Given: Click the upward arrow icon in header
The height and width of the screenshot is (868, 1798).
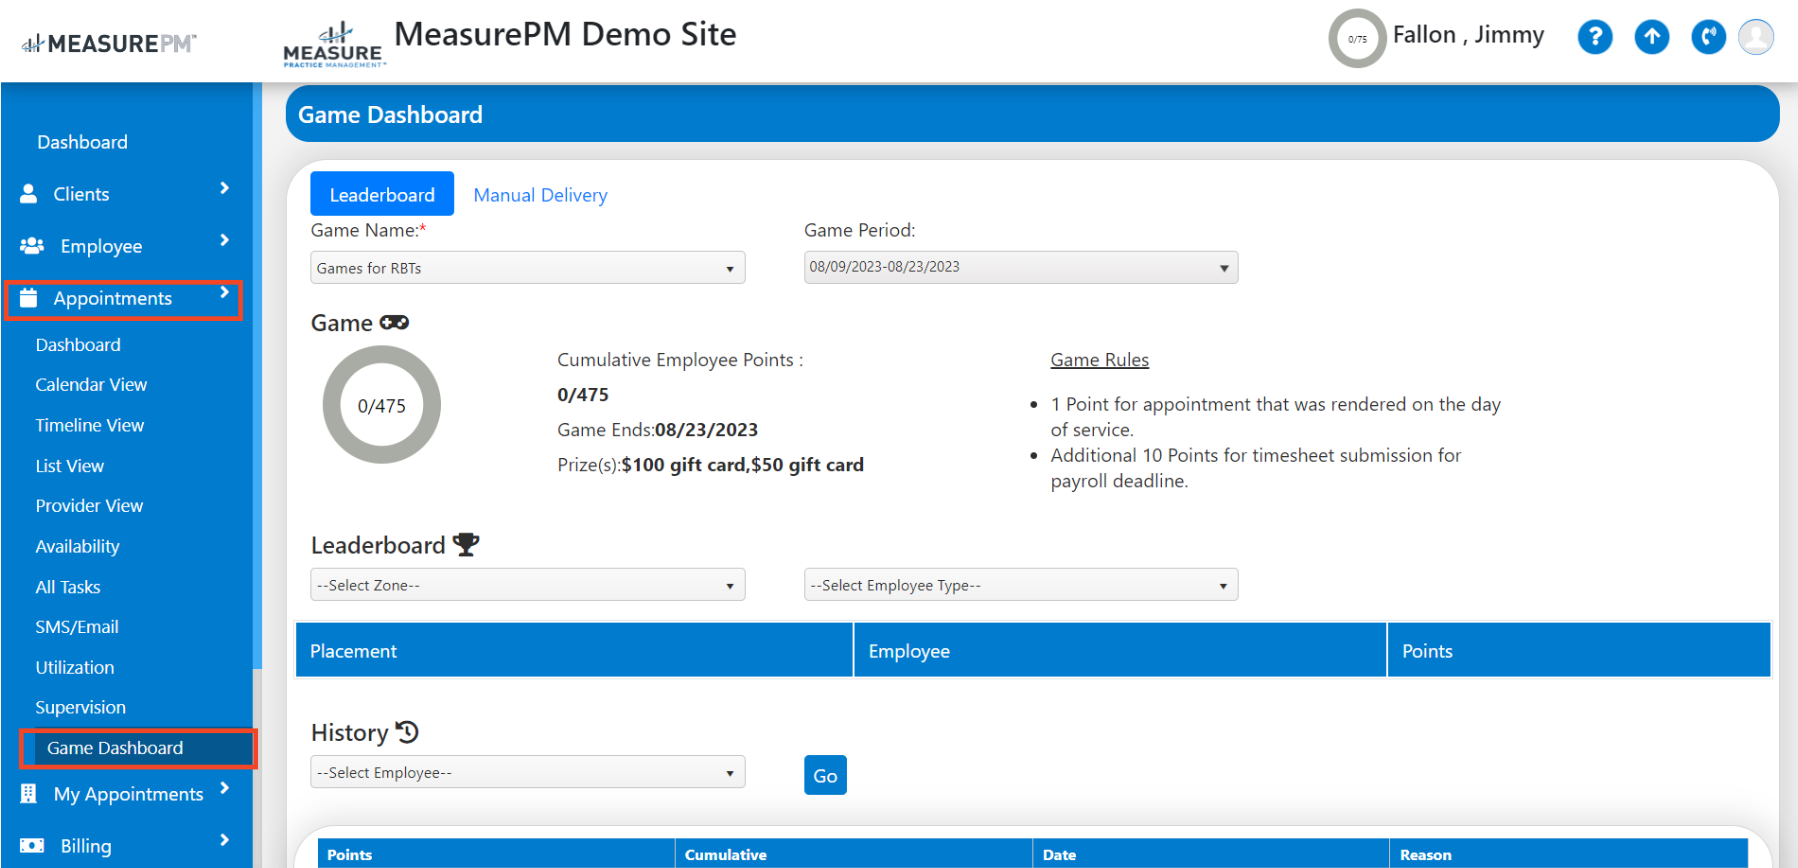Looking at the screenshot, I should (x=1652, y=38).
